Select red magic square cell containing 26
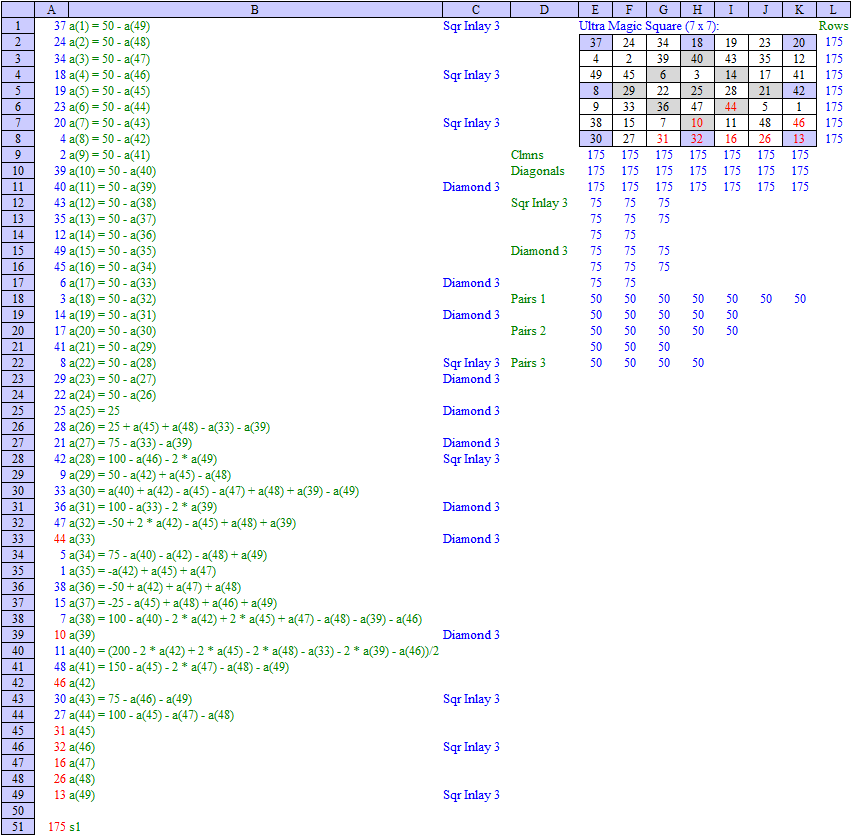This screenshot has height=835, width=852. (x=765, y=139)
